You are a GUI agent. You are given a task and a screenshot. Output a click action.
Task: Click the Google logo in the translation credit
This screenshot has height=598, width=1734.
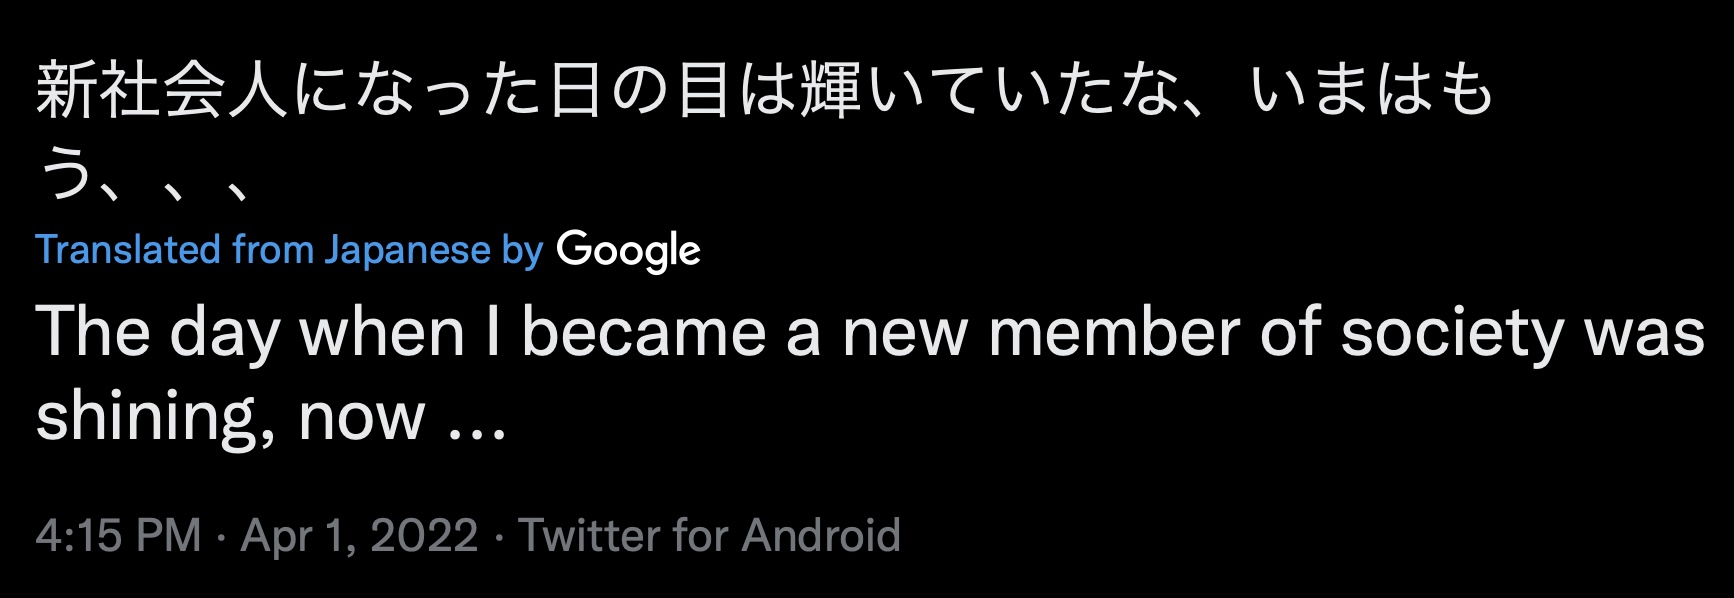coord(628,251)
